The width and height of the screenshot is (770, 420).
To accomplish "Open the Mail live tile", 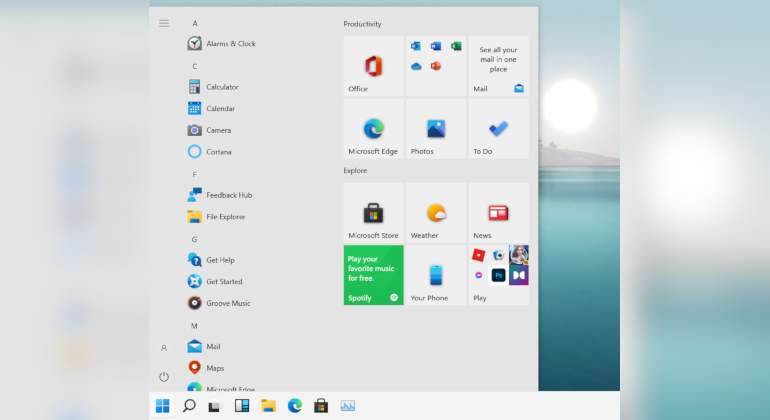I will [x=498, y=66].
